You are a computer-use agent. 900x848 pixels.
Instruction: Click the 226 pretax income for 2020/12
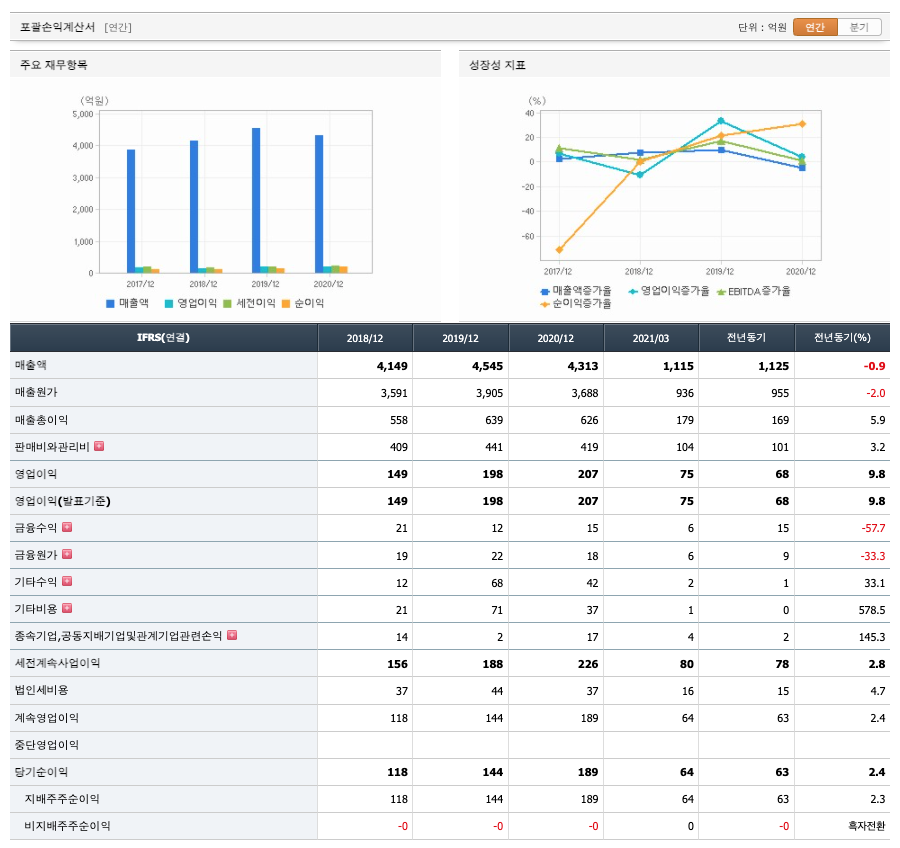(x=588, y=664)
